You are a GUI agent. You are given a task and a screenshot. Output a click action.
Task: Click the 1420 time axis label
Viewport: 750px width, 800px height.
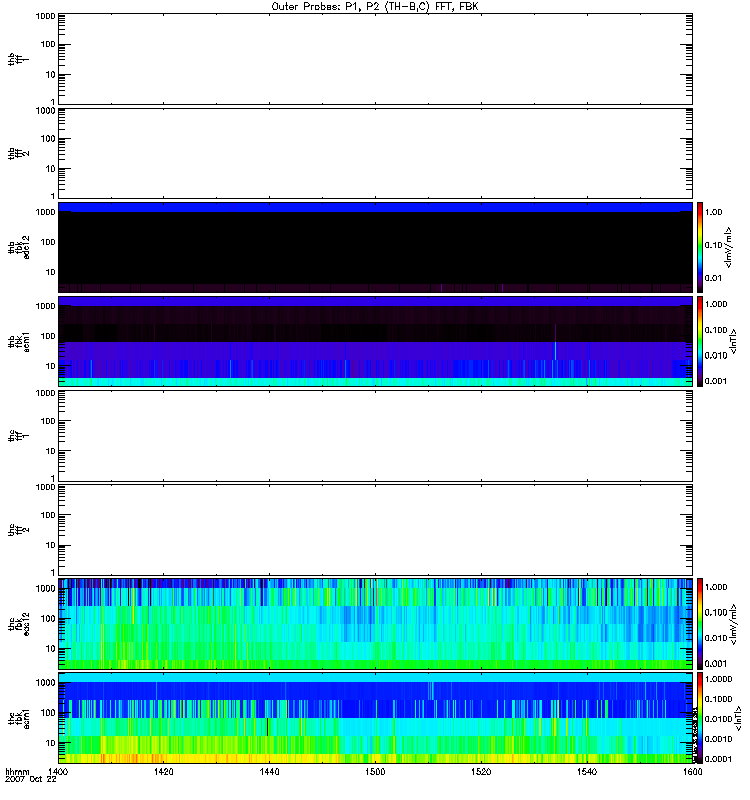(x=164, y=773)
